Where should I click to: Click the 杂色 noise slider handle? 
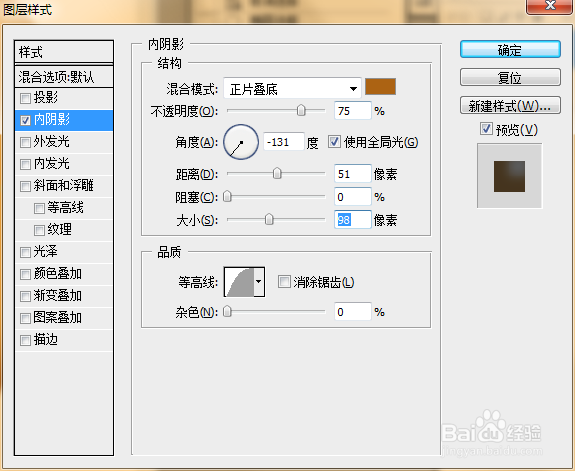(x=227, y=312)
